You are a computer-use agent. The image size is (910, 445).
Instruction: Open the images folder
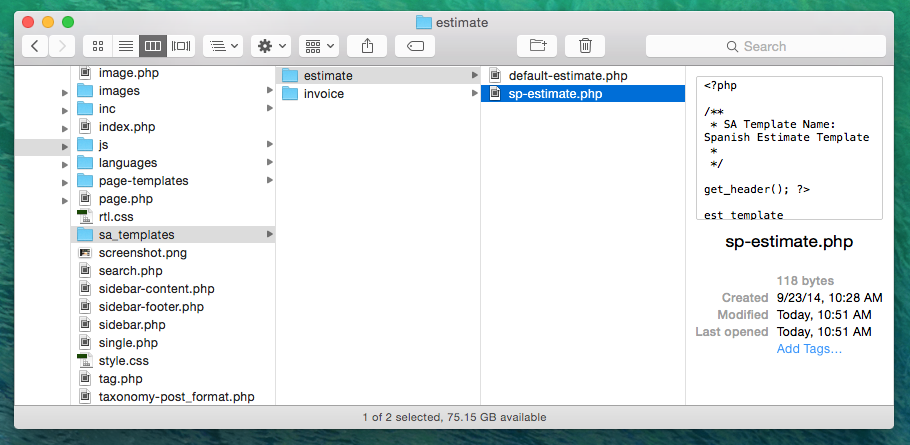pyautogui.click(x=173, y=91)
